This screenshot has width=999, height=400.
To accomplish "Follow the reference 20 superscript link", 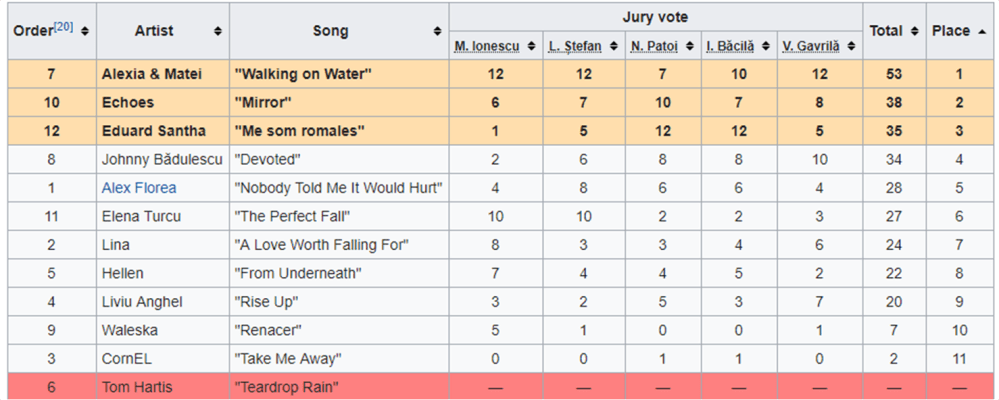I will tap(63, 24).
